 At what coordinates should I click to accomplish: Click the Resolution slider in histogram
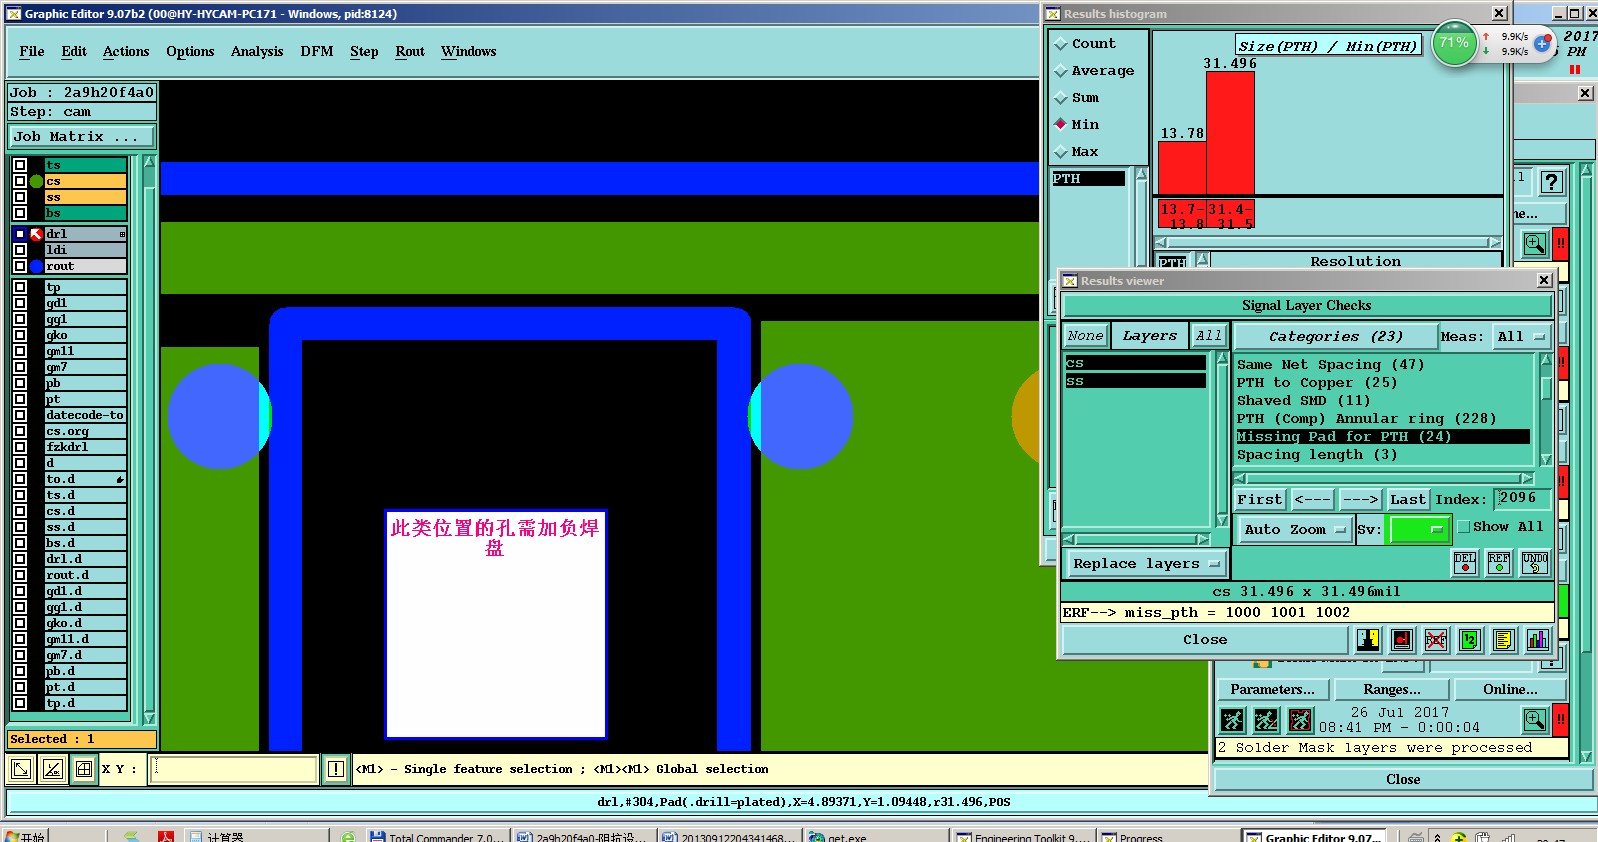pyautogui.click(x=1328, y=242)
